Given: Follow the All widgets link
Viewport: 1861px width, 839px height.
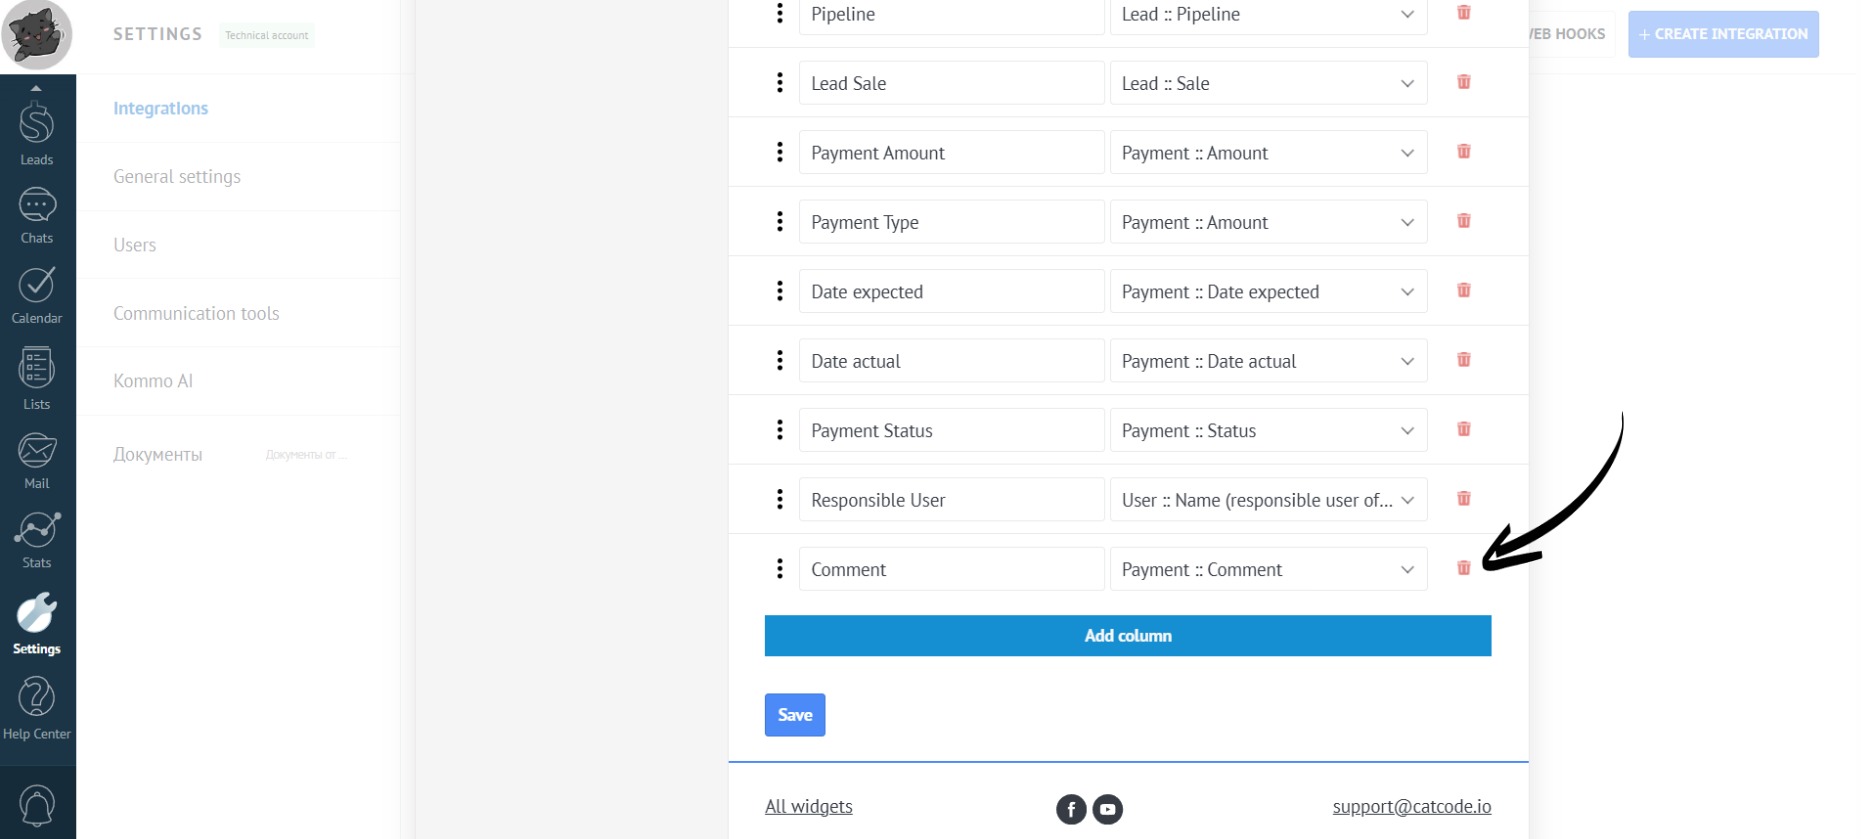Looking at the screenshot, I should click(x=808, y=806).
